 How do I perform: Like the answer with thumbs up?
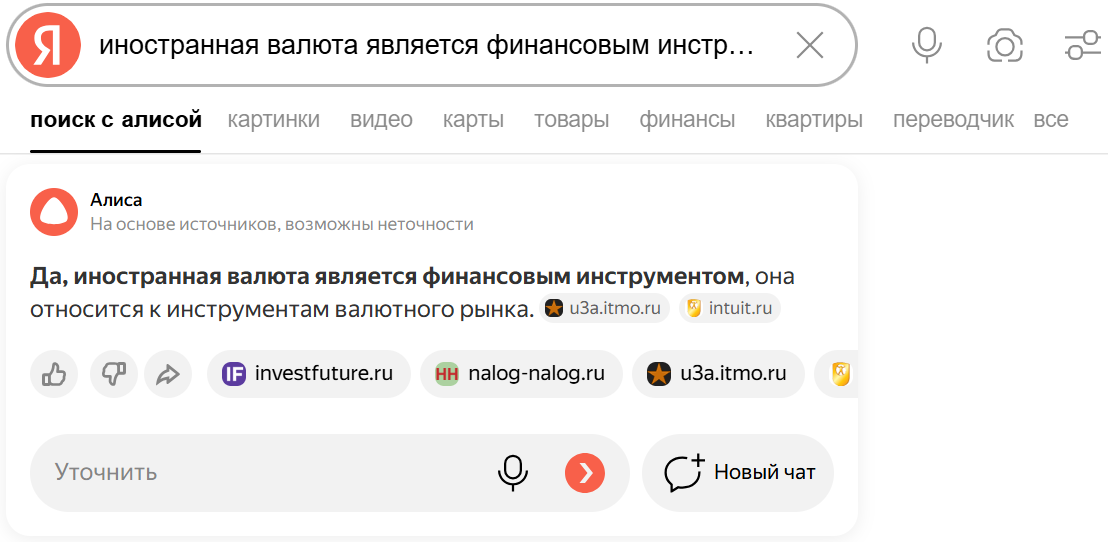54,373
